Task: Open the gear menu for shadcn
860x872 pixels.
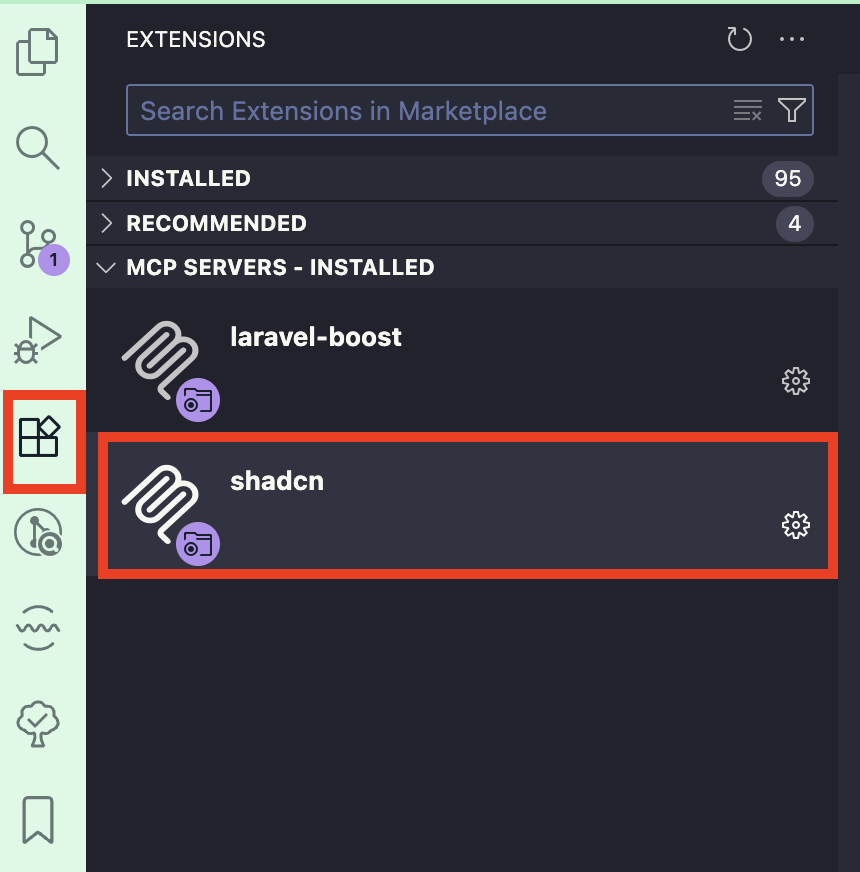Action: pyautogui.click(x=795, y=525)
